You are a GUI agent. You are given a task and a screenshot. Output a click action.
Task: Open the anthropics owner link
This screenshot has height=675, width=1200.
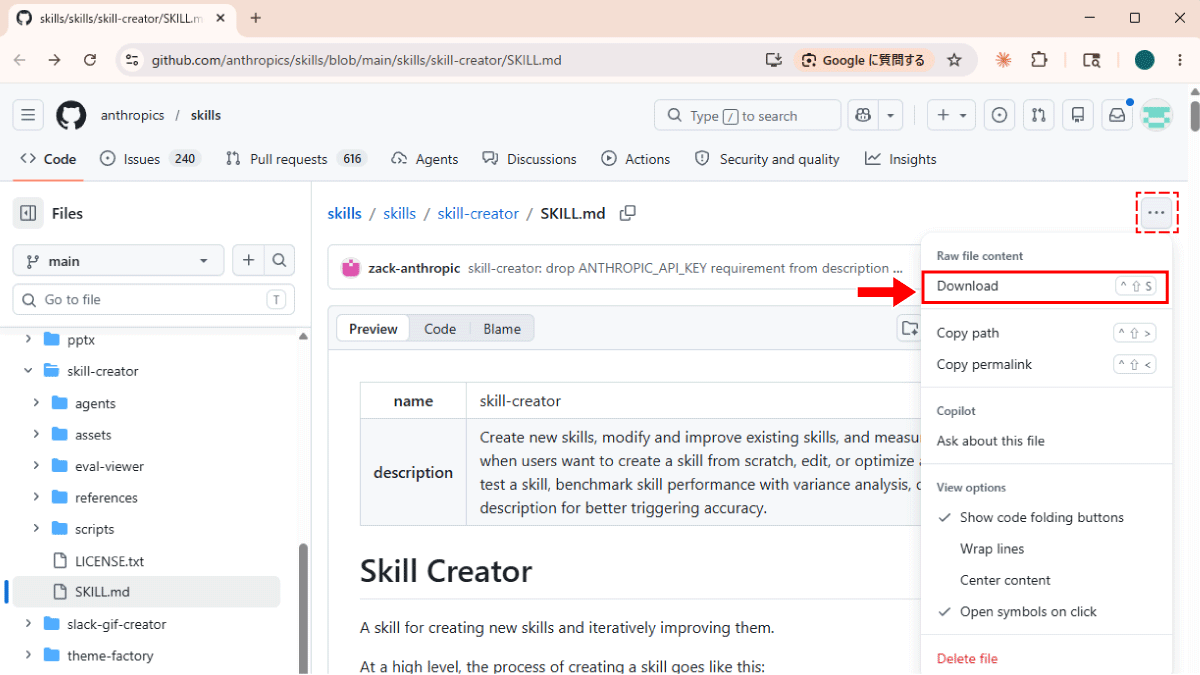coord(132,115)
